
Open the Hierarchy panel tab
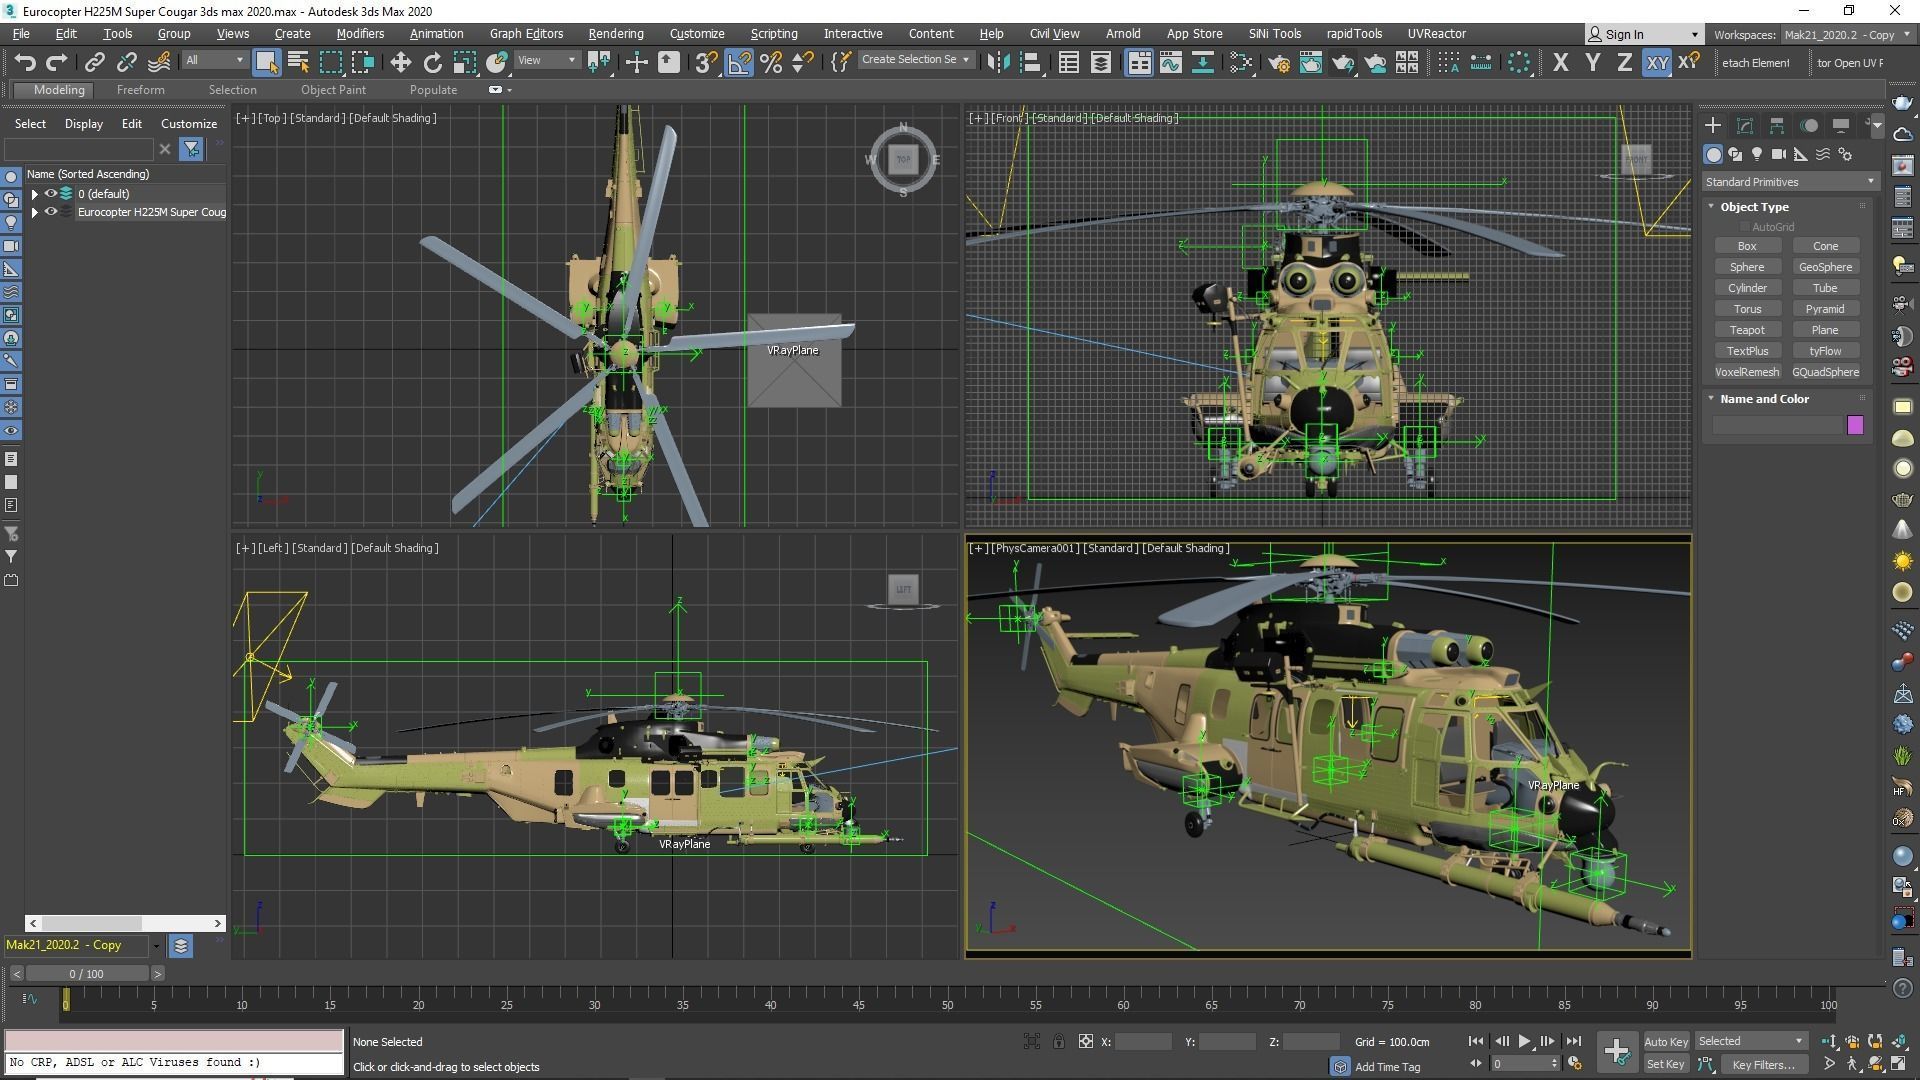[1777, 125]
